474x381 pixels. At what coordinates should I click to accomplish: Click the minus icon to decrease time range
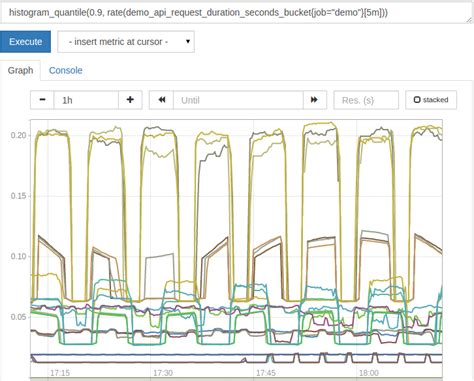pyautogui.click(x=42, y=100)
